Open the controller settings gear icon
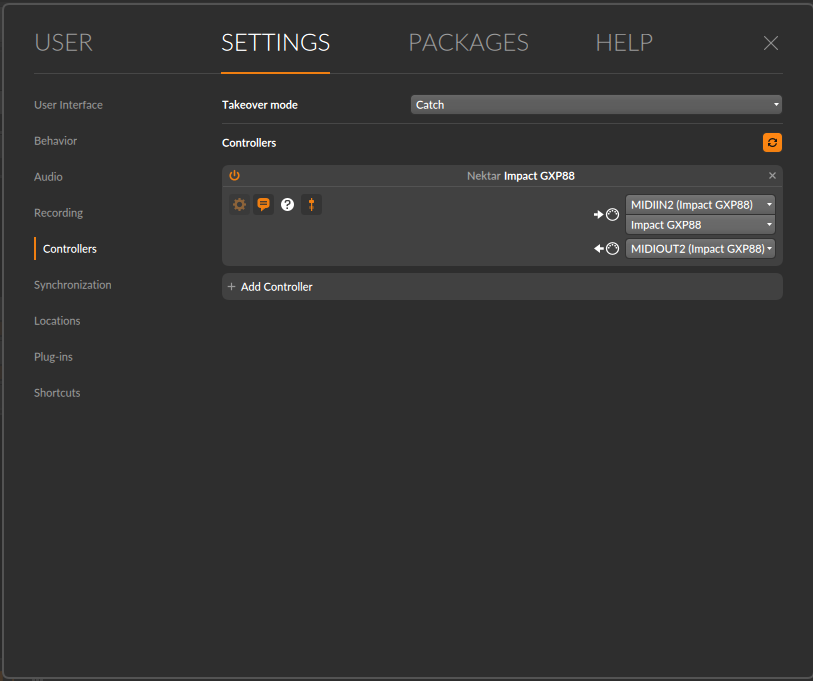 pyautogui.click(x=239, y=205)
